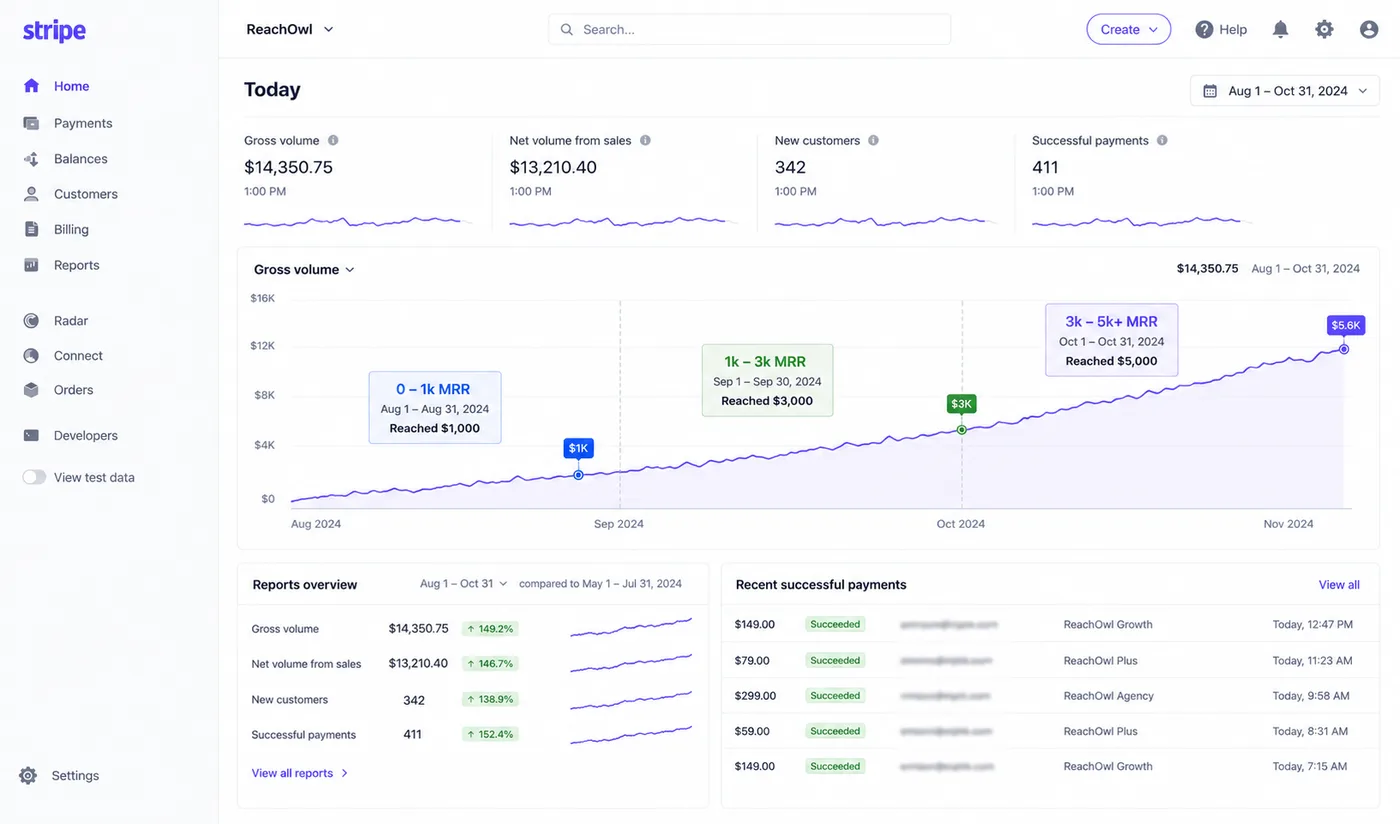Open the Orders sidebar item

click(x=74, y=390)
